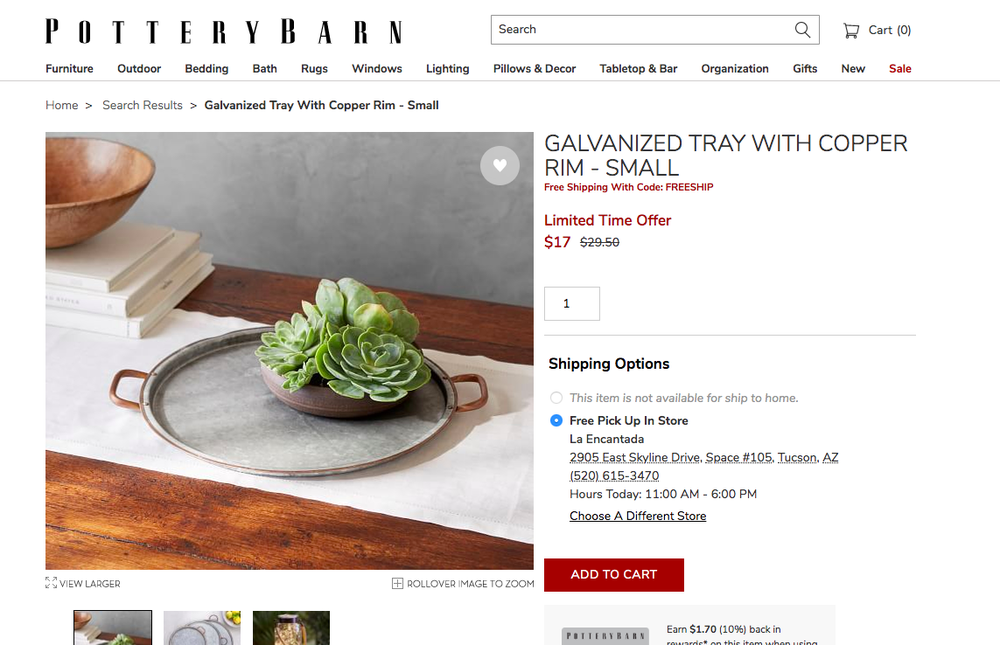Click the quantity input field
Image resolution: width=1000 pixels, height=645 pixels.
571,304
